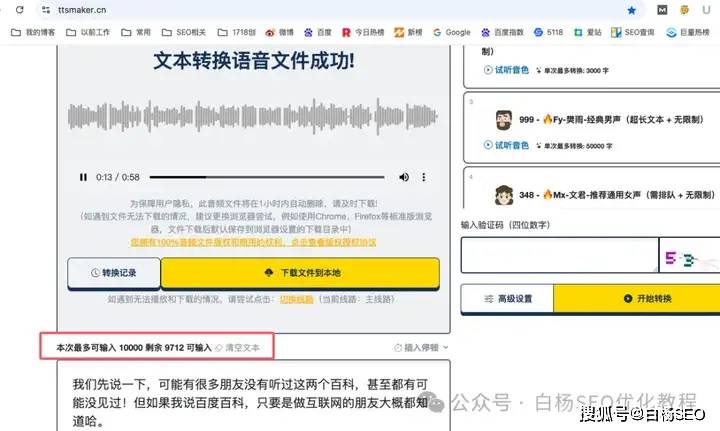Viewport: 720px width, 431px height.
Task: Click the 0:13 / 0:58 time display
Action: (118, 177)
